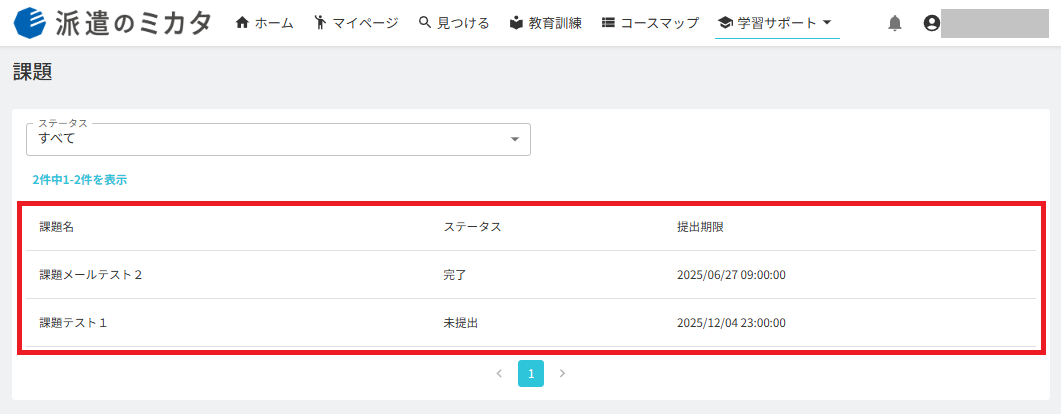1061x414 pixels.
Task: Click the person icon beside マイページ
Action: tap(320, 23)
